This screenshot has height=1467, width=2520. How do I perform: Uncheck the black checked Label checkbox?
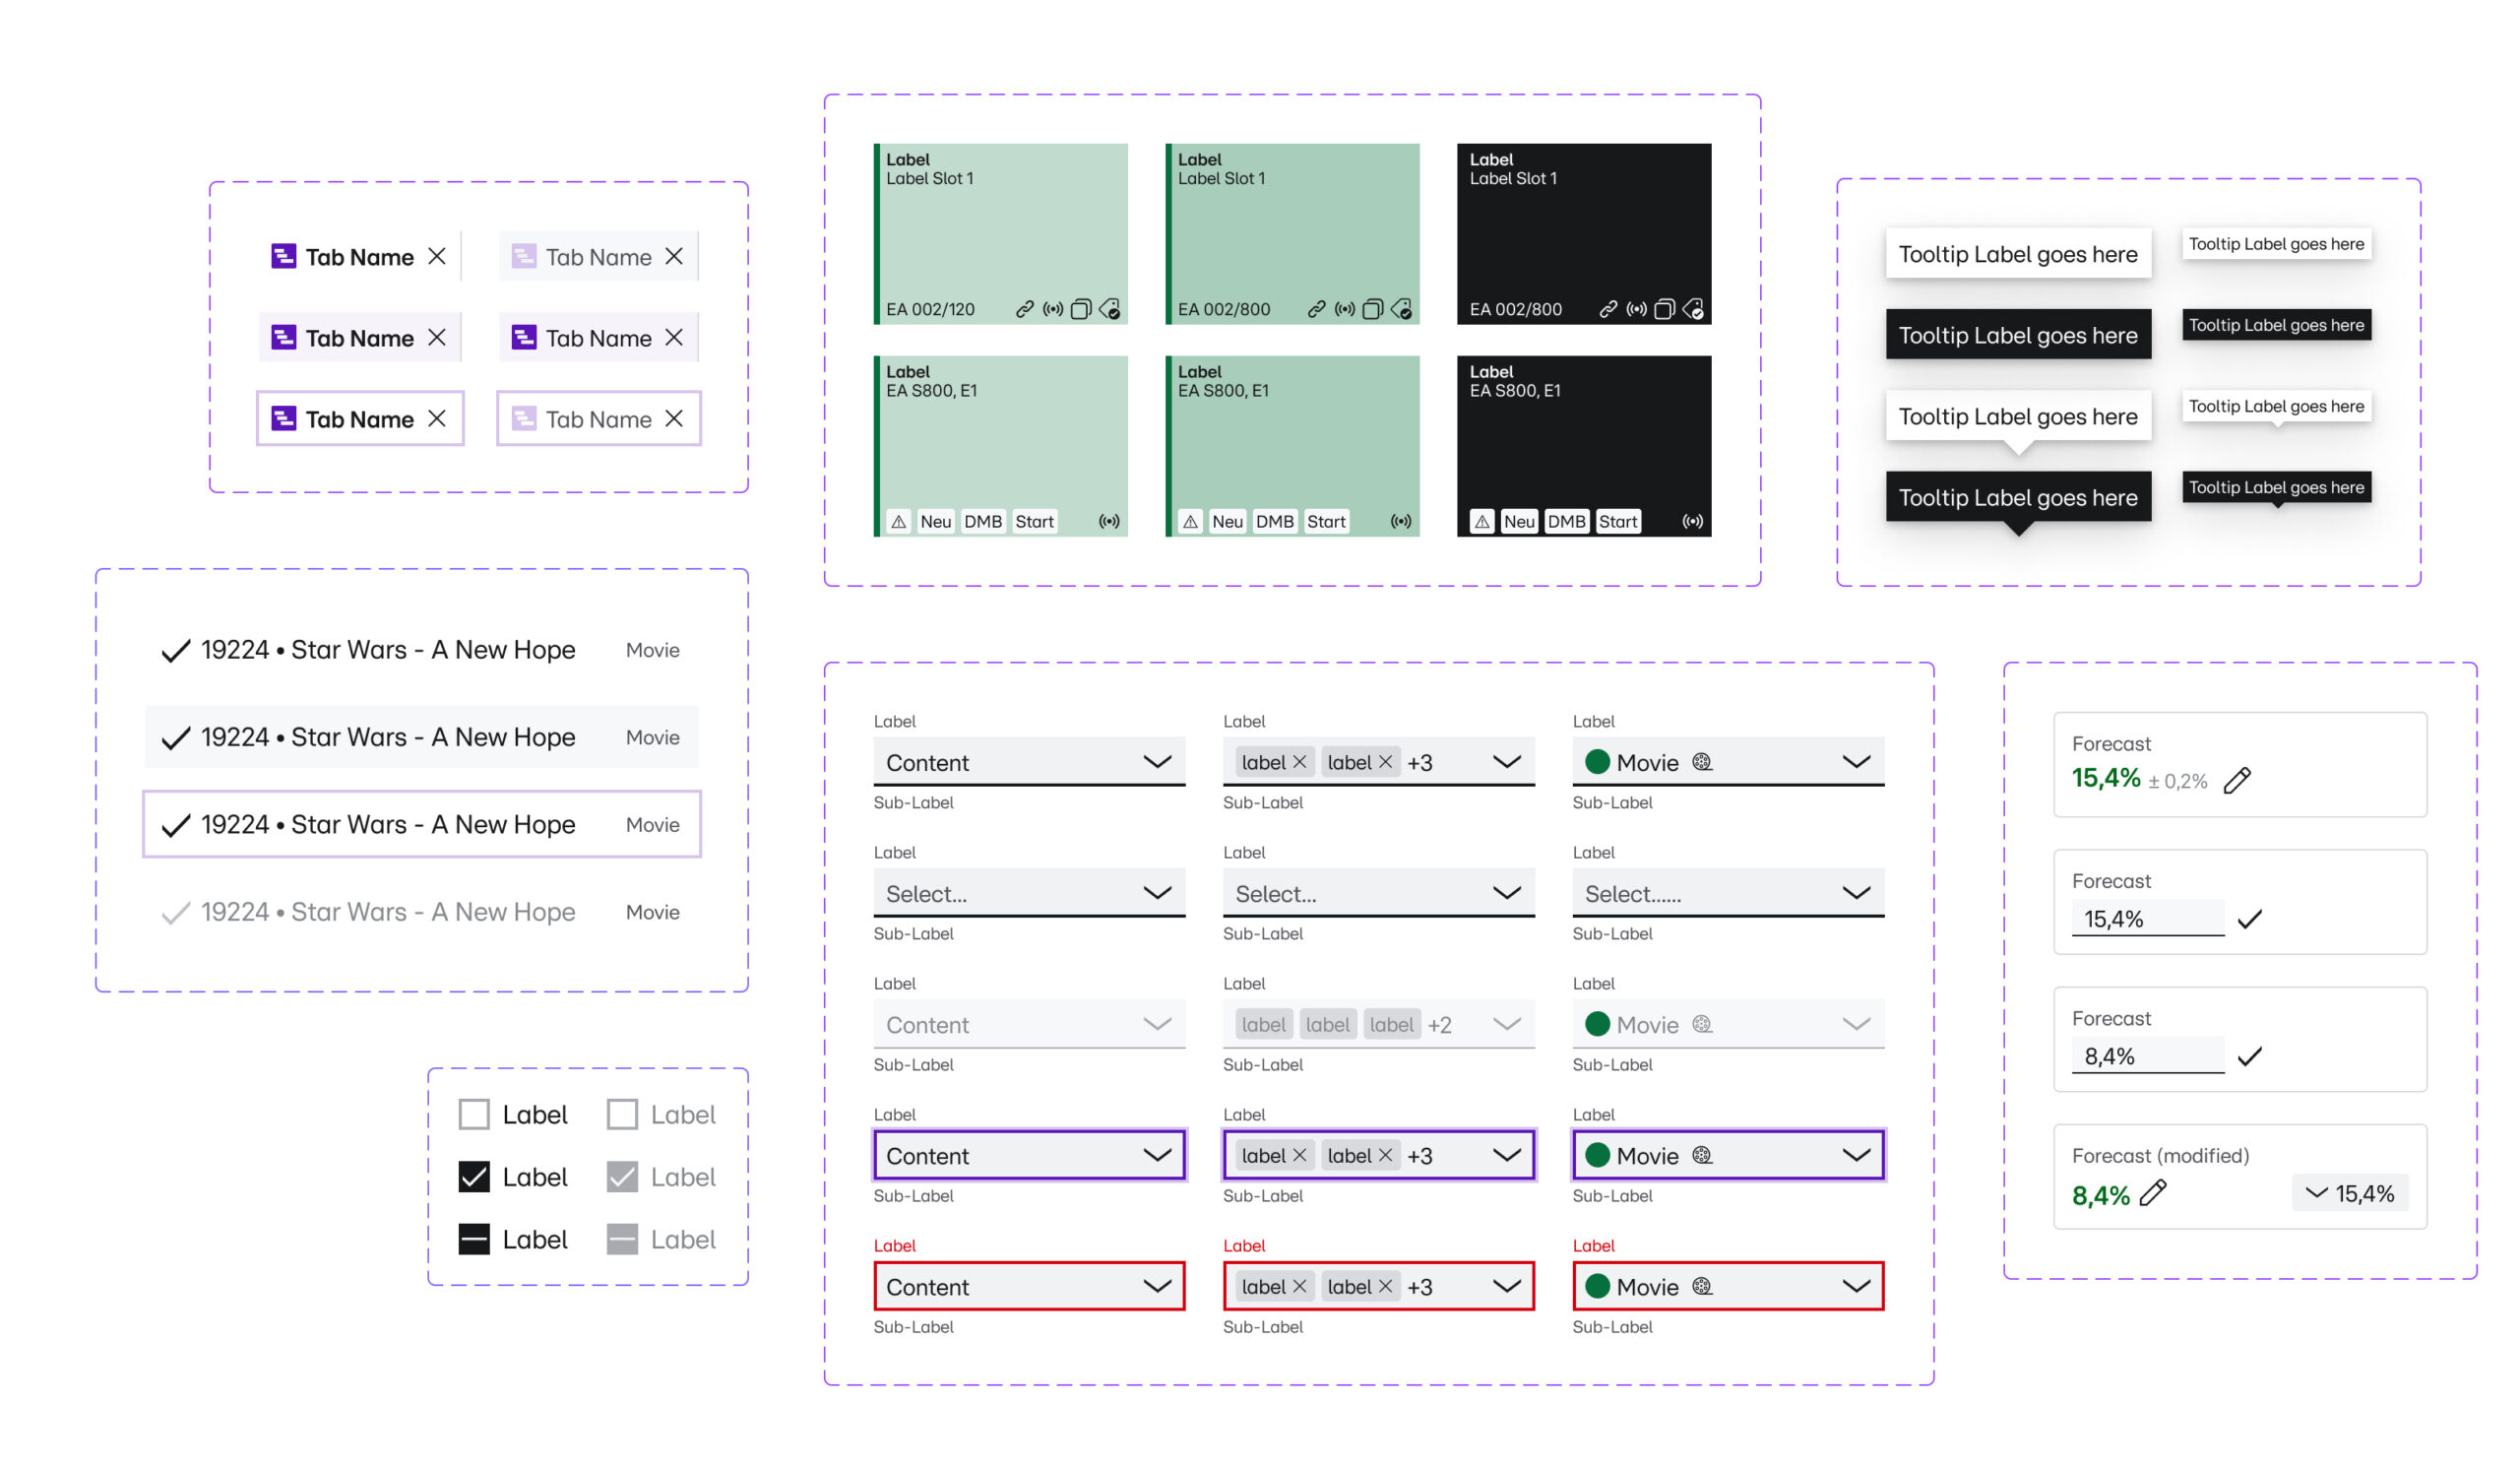pos(474,1177)
